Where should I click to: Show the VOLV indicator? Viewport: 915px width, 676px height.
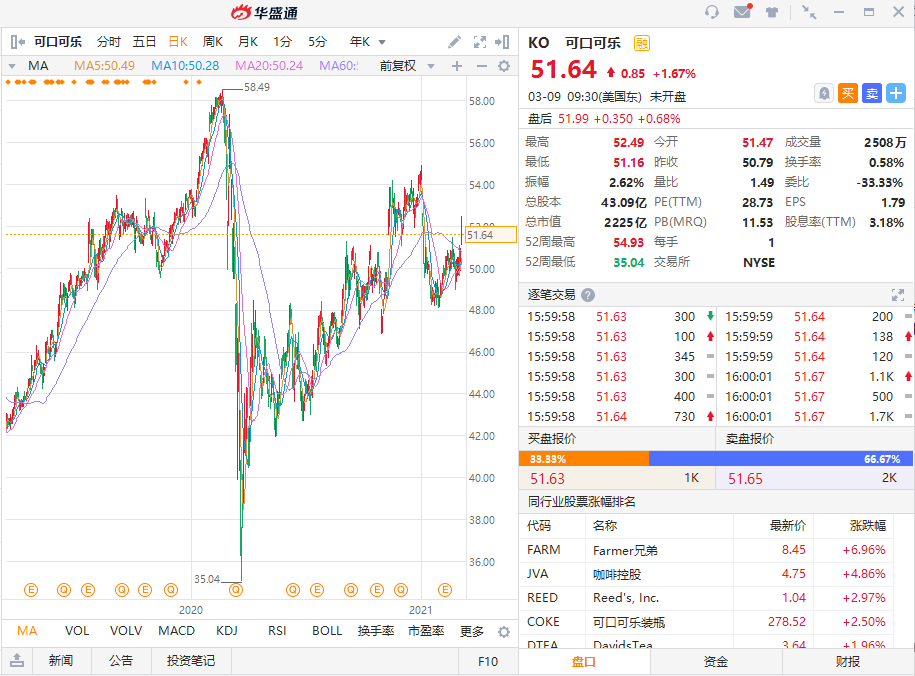126,631
